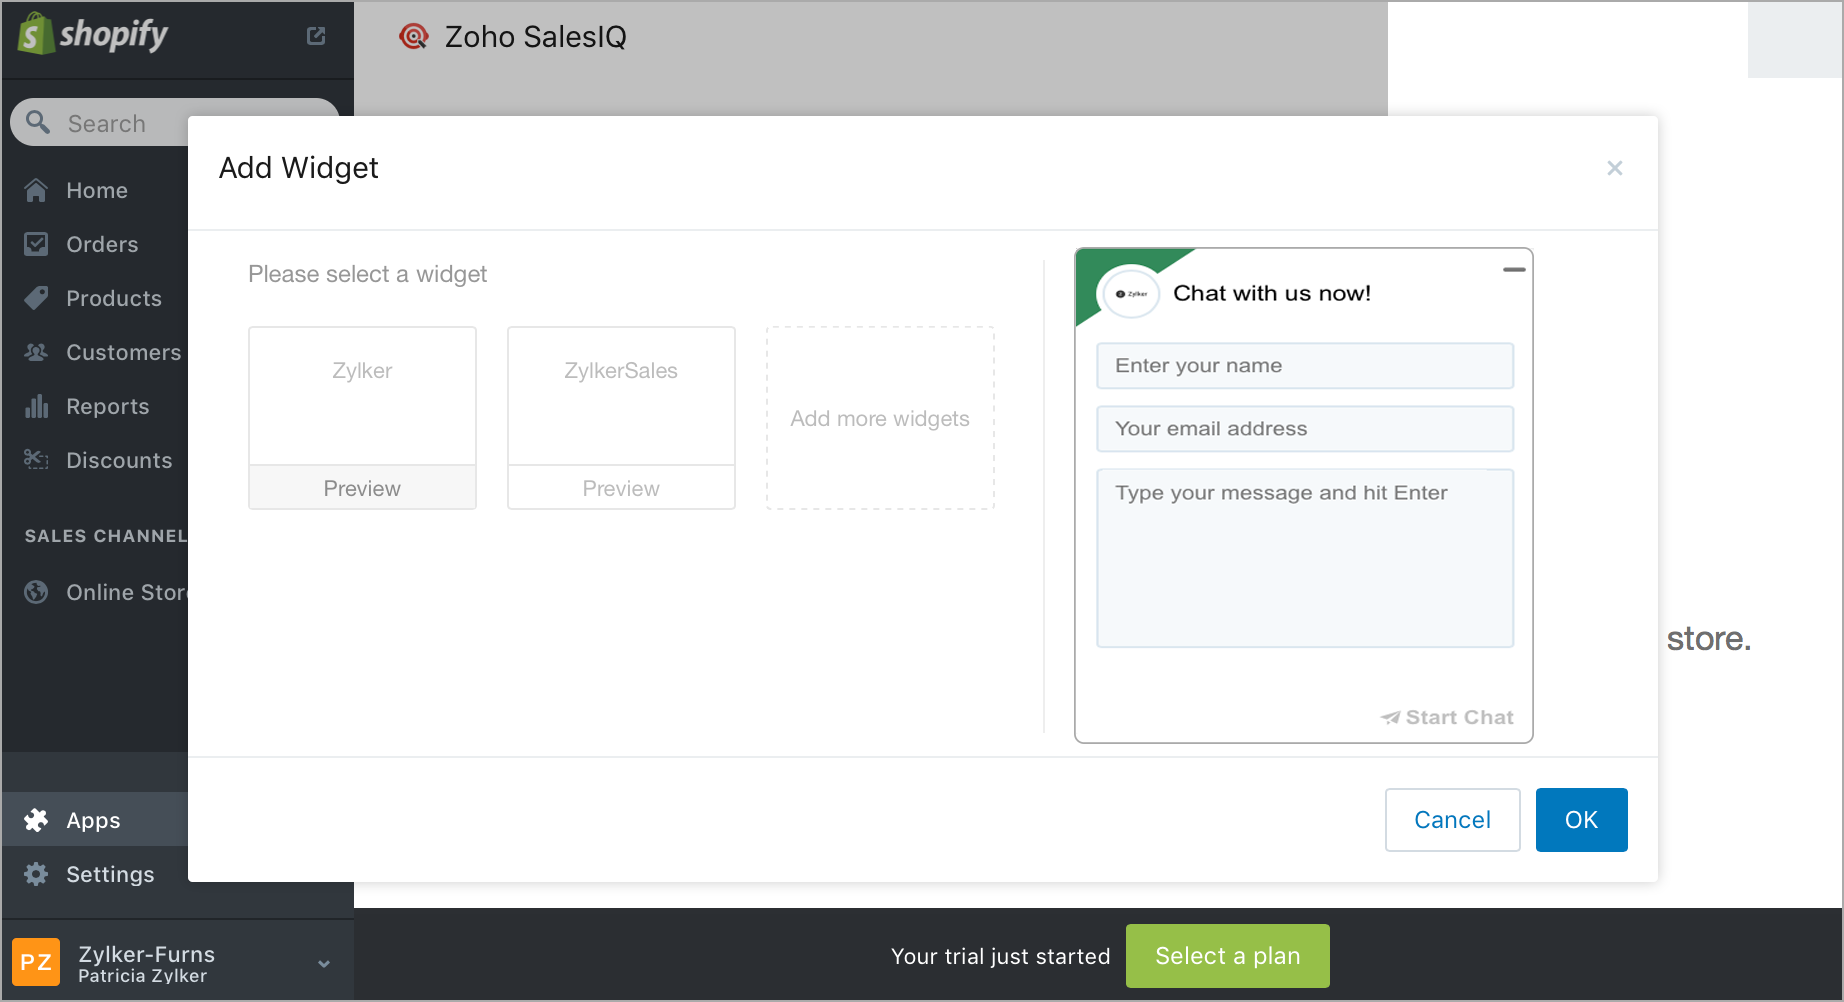1844x1002 pixels.
Task: Click 'Your trial just started' text
Action: pos(1000,956)
